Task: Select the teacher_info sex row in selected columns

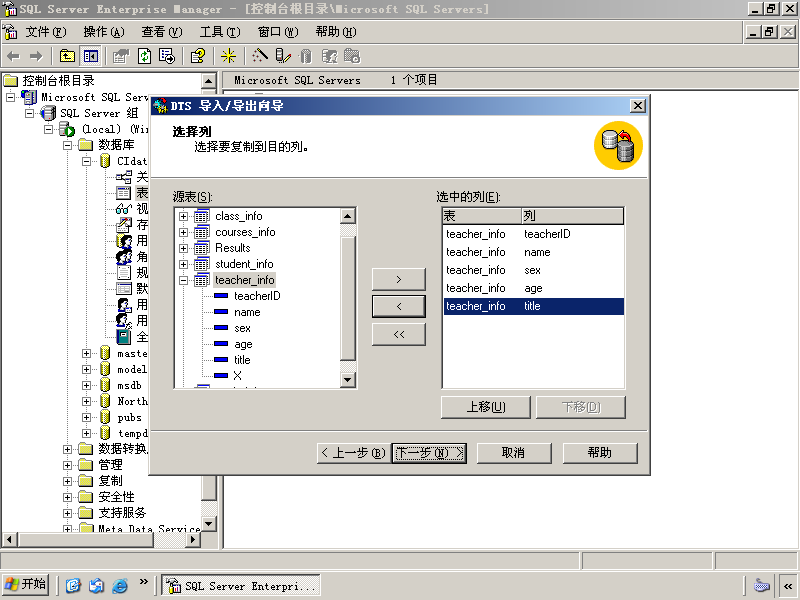Action: 533,270
